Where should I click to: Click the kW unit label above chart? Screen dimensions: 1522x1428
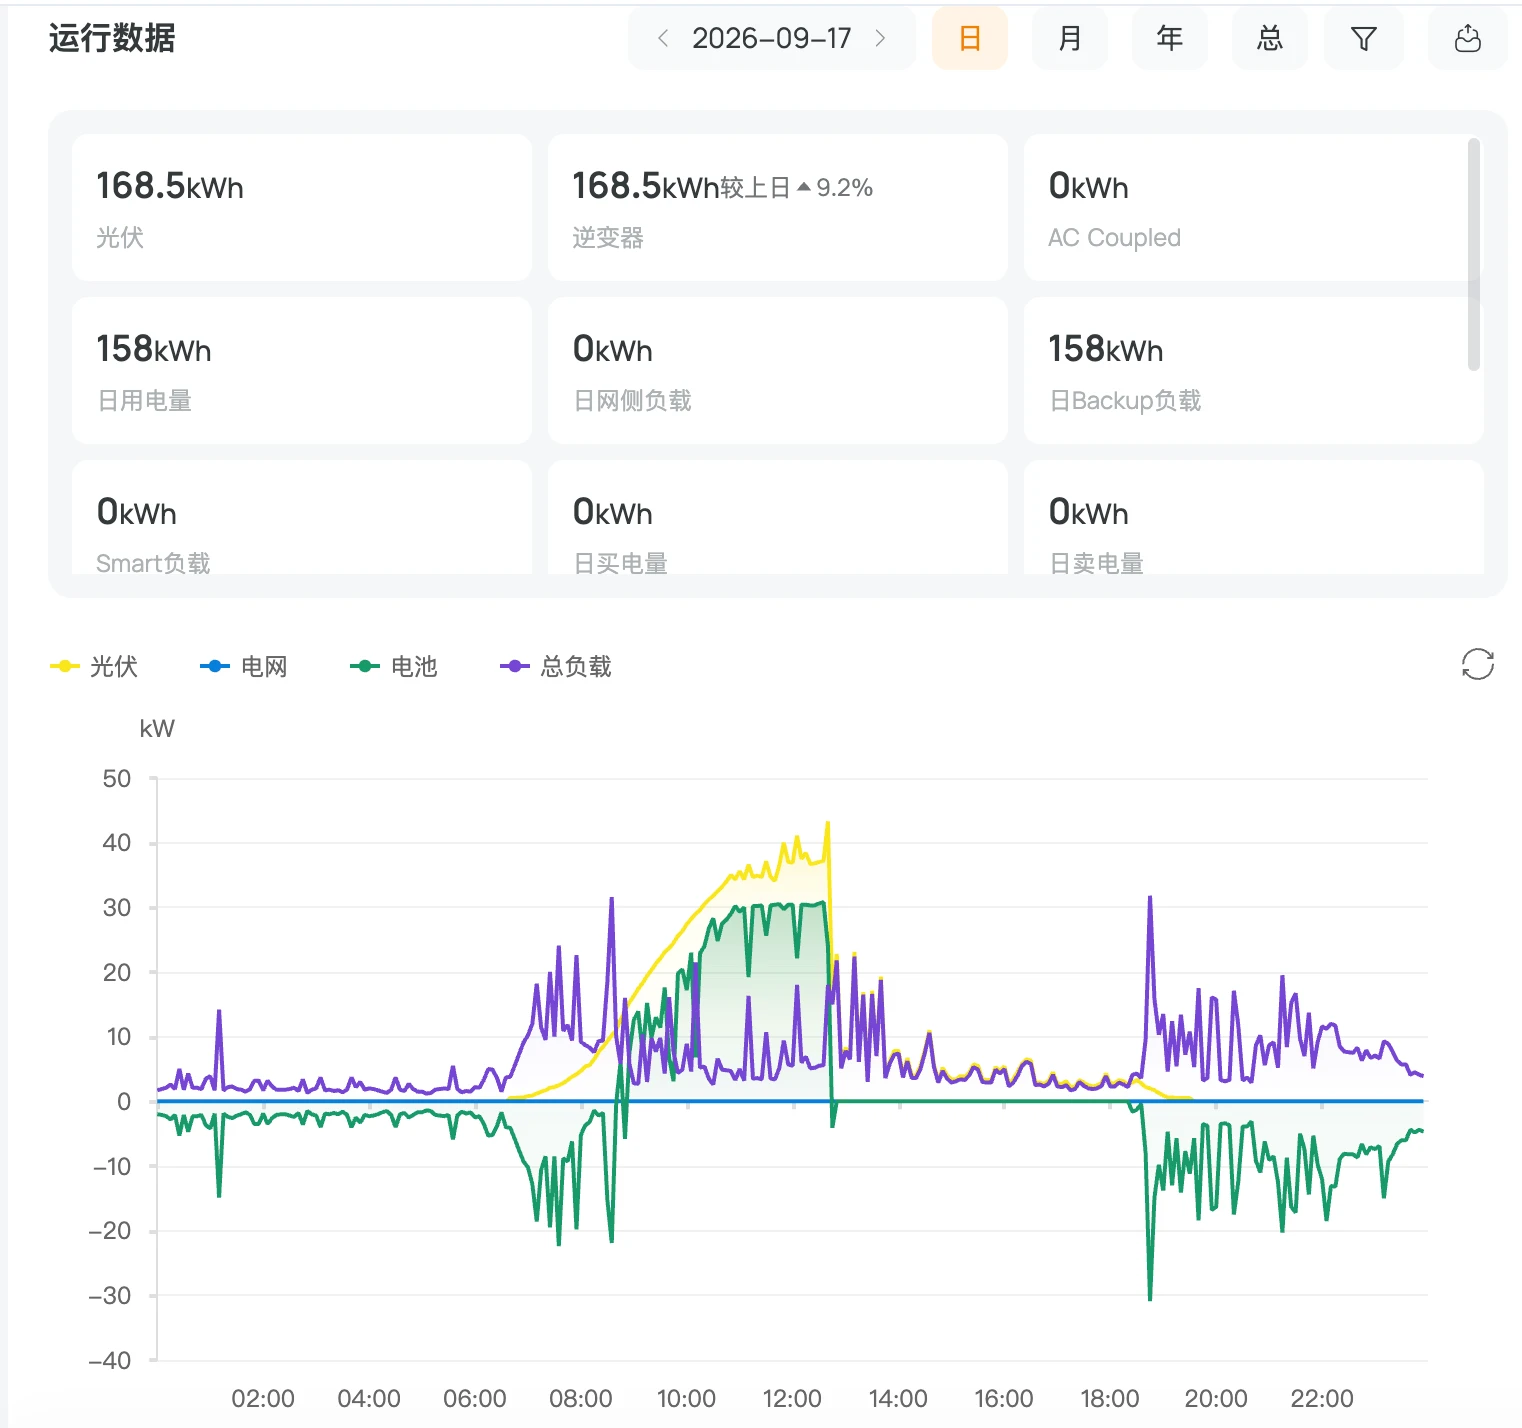coord(157,728)
